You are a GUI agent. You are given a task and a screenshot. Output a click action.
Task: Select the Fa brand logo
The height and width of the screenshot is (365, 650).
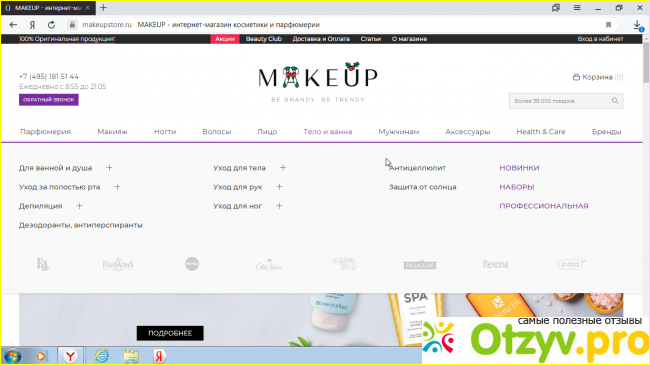point(43,264)
